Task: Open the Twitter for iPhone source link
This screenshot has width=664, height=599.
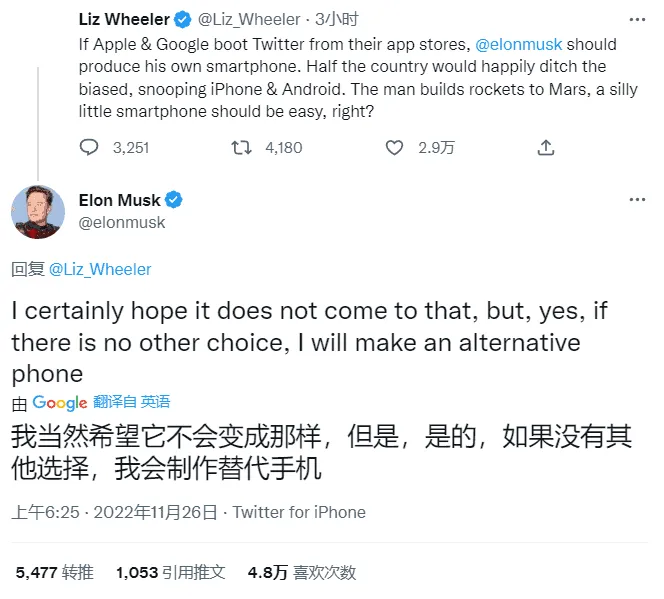Action: [299, 513]
